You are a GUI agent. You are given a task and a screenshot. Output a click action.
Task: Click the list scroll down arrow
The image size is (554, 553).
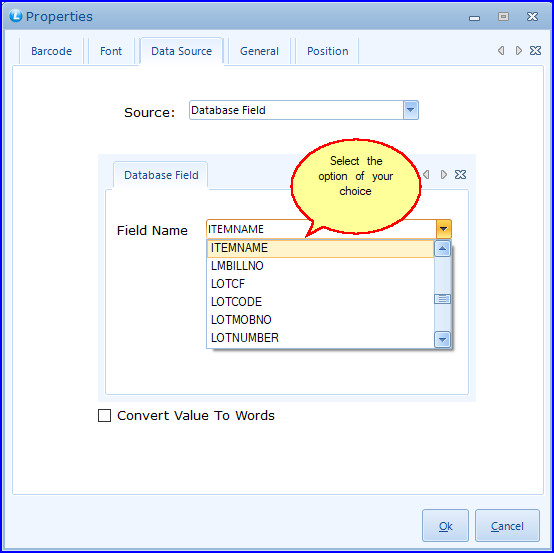[x=442, y=340]
